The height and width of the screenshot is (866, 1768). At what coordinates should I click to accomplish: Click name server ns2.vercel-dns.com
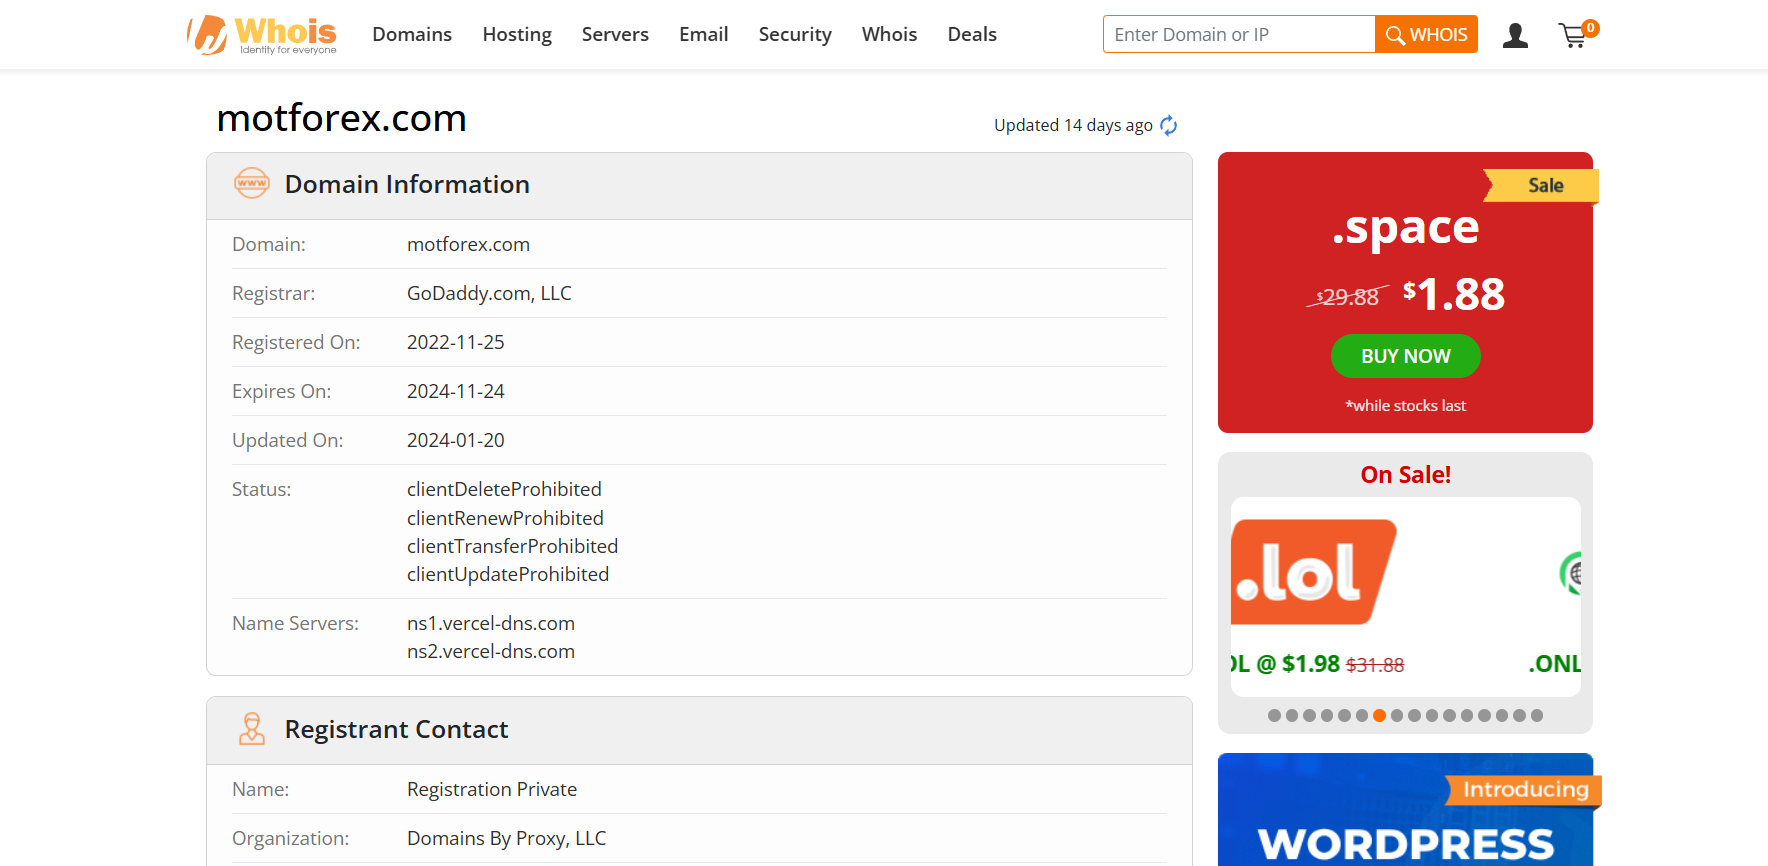click(x=491, y=651)
